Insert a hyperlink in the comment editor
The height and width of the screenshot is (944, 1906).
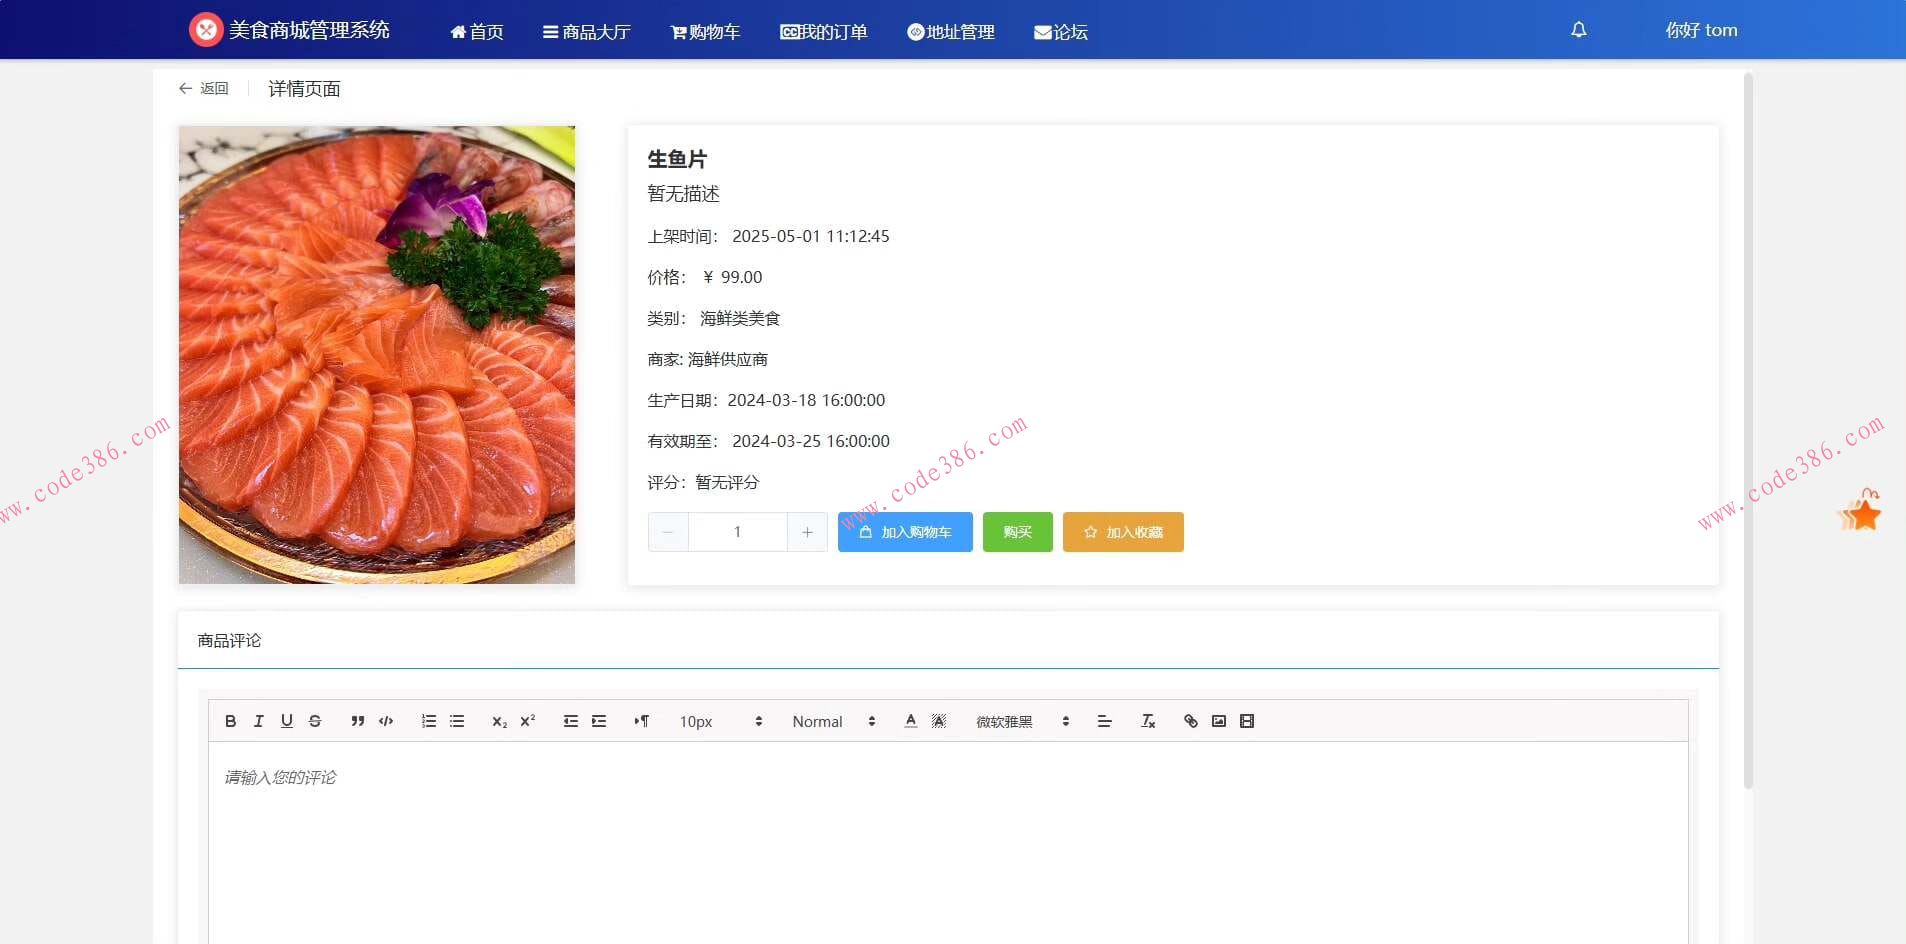pyautogui.click(x=1189, y=720)
